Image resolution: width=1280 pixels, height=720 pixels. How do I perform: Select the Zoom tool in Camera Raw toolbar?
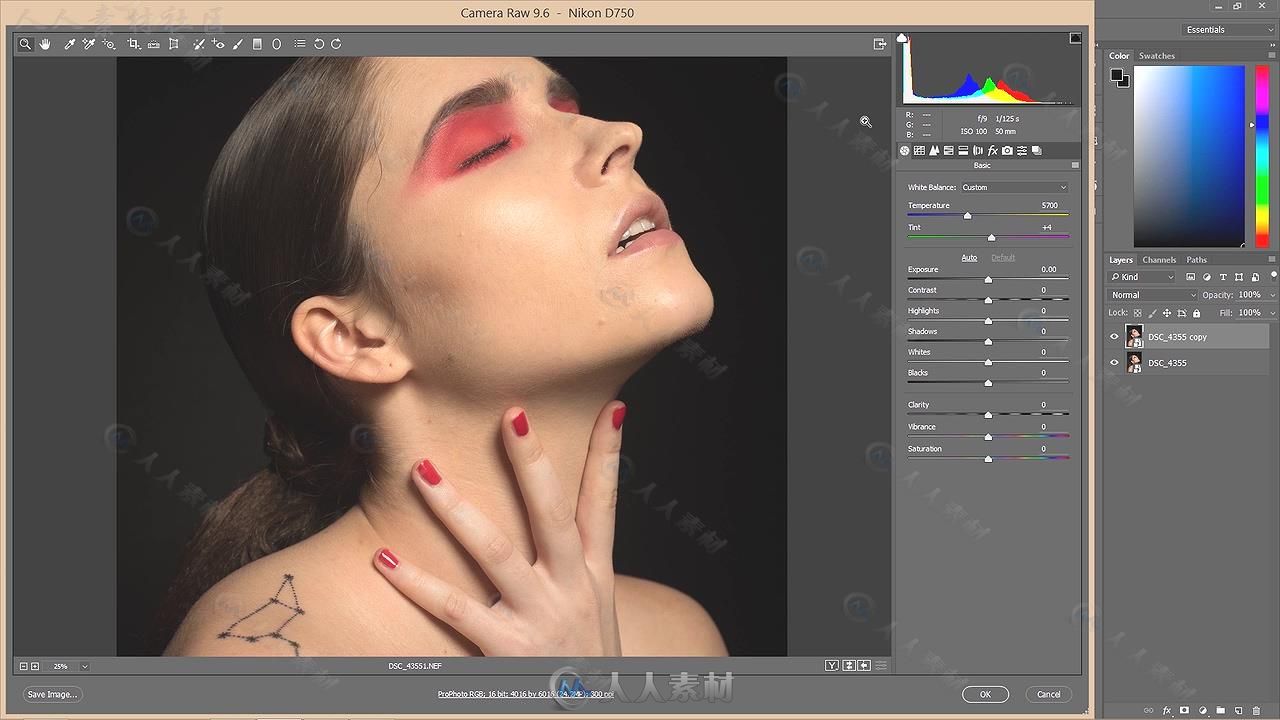click(25, 44)
